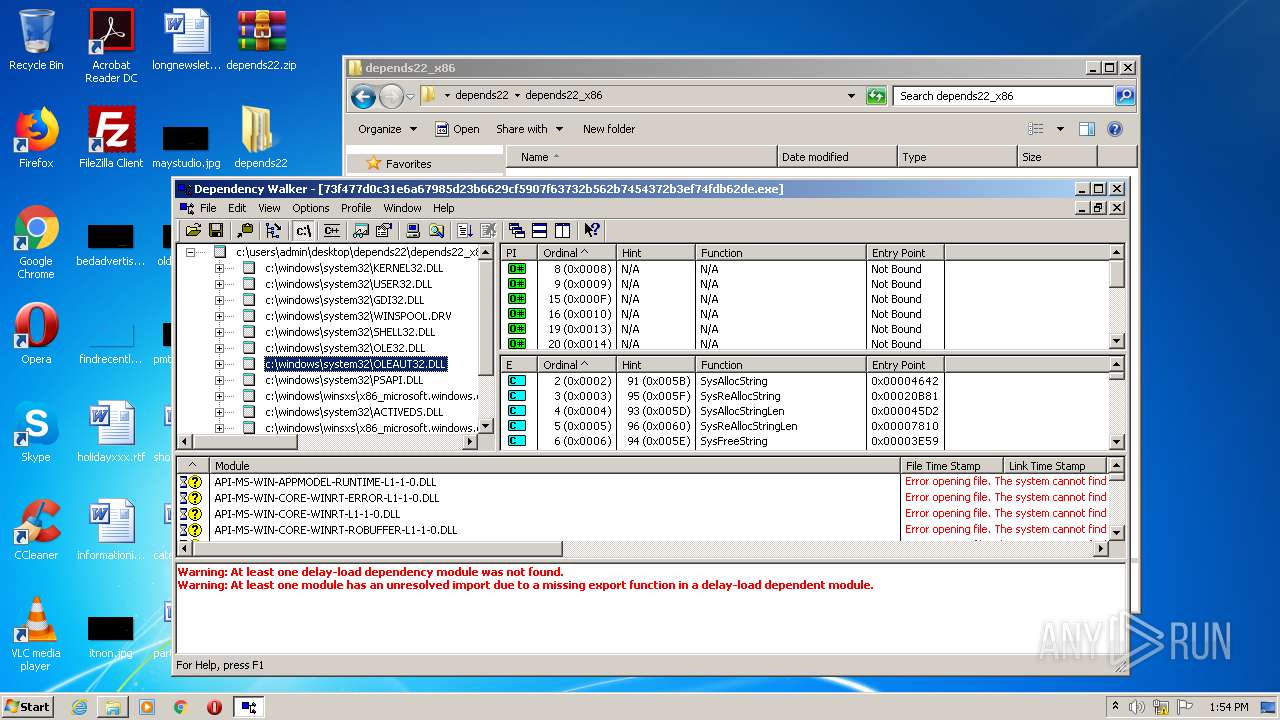Select the Recycle Bin desktop icon
The width and height of the screenshot is (1280, 720).
[36, 40]
